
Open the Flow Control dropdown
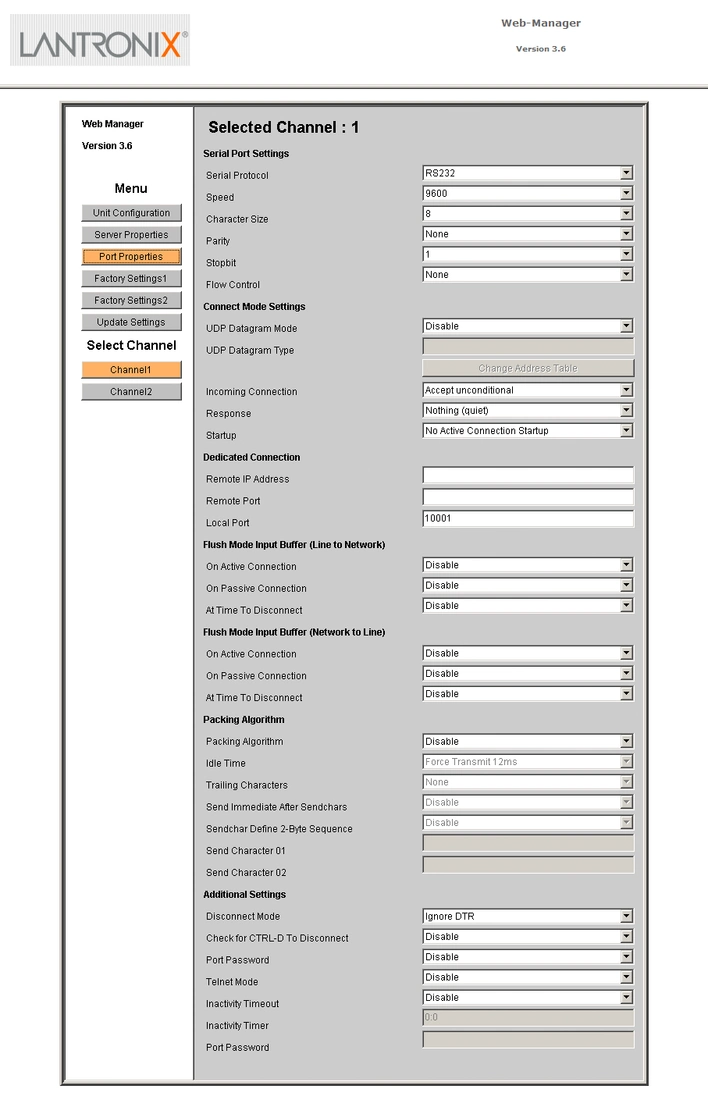click(528, 275)
